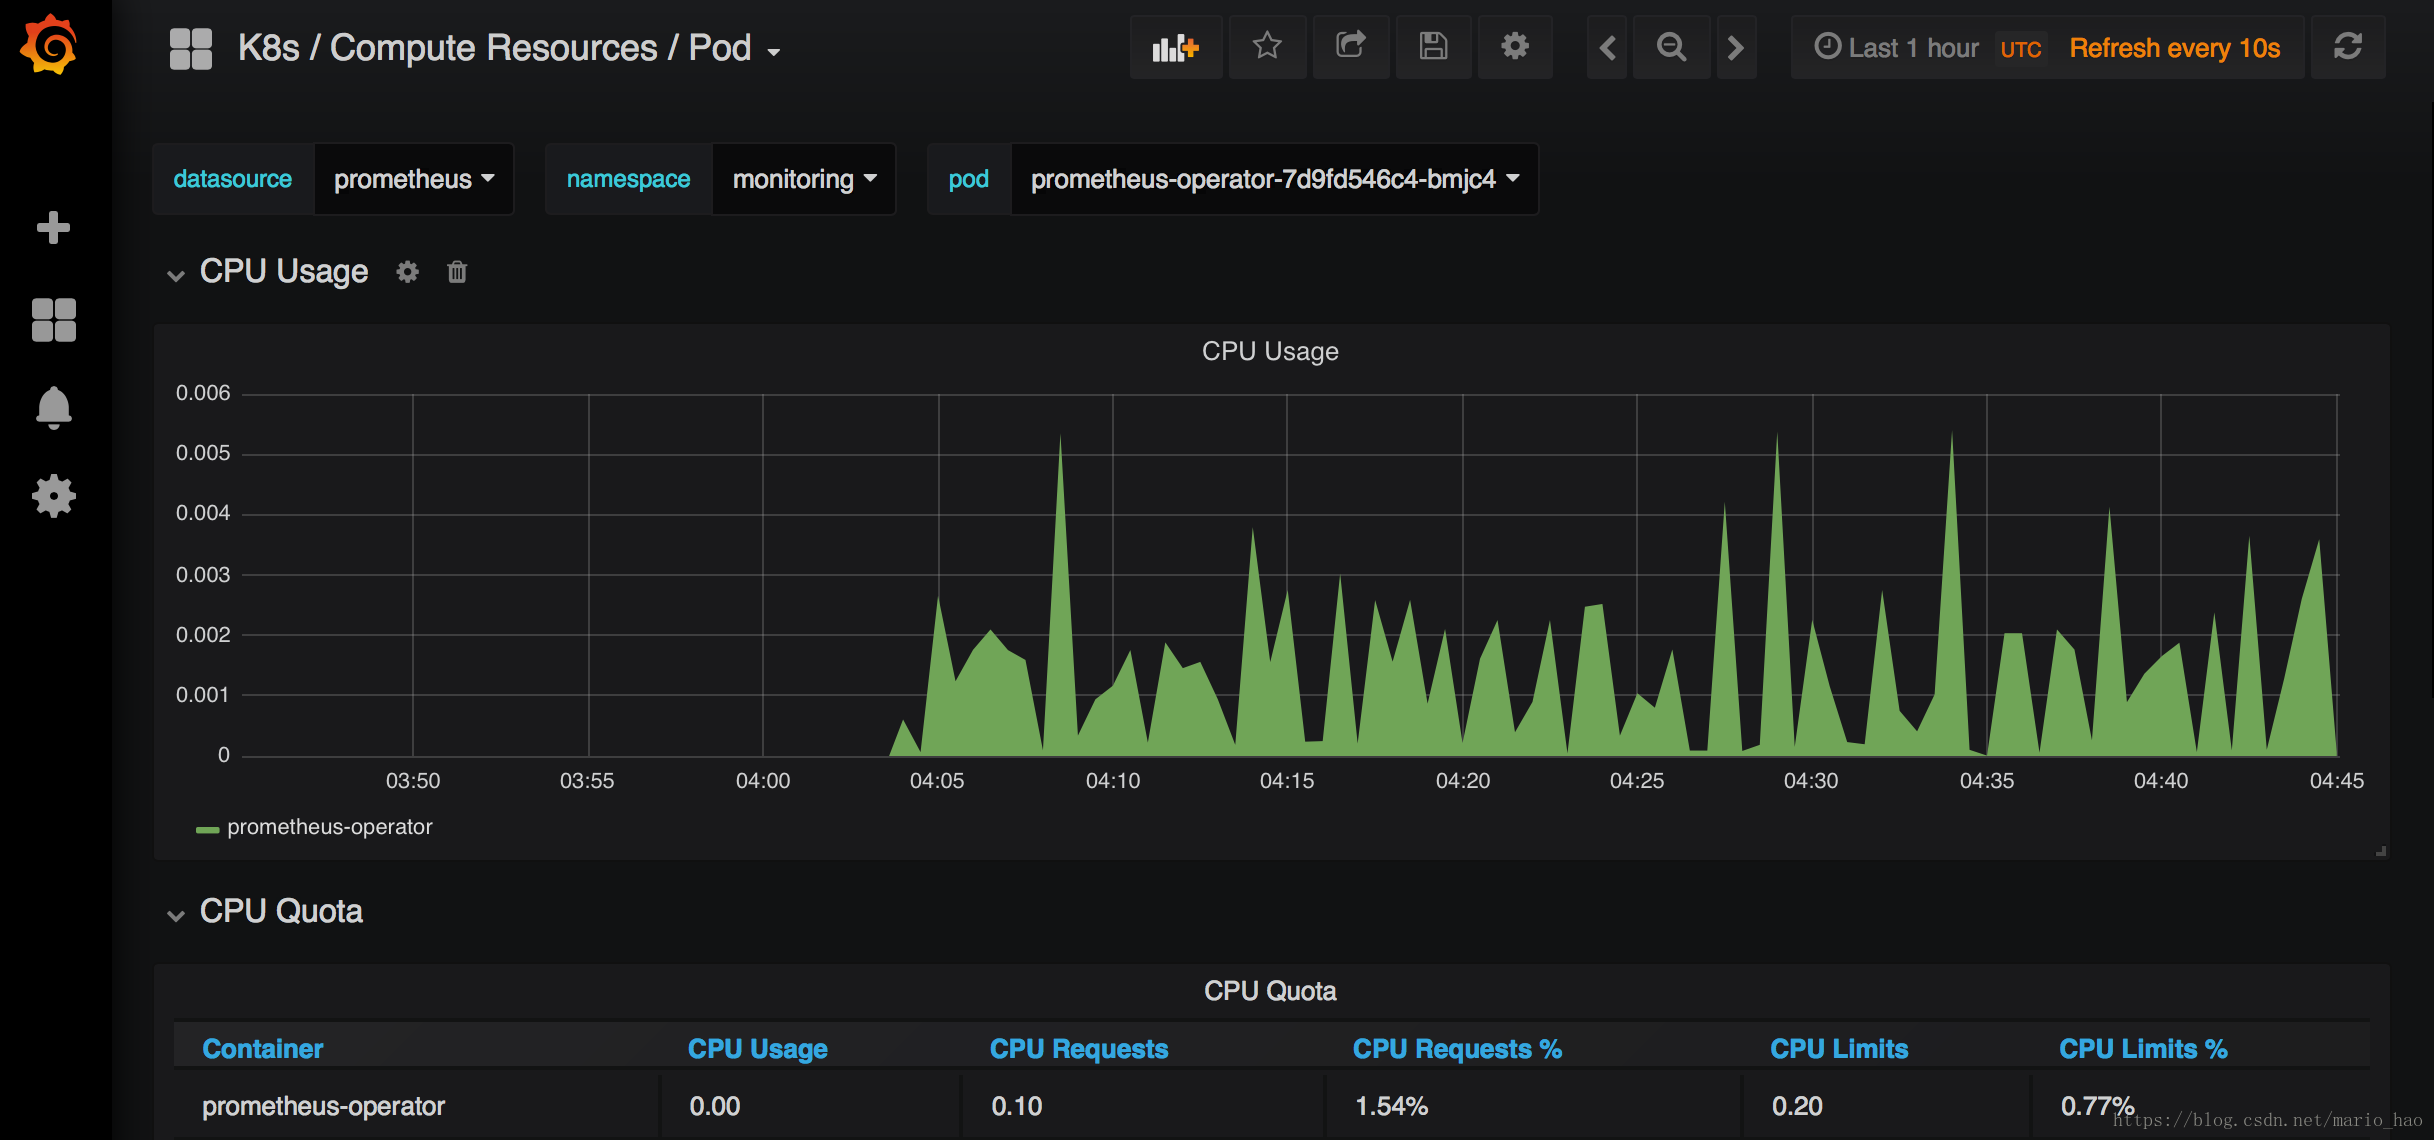Sort table by CPU Limits column header
The image size is (2434, 1140).
point(1839,1049)
